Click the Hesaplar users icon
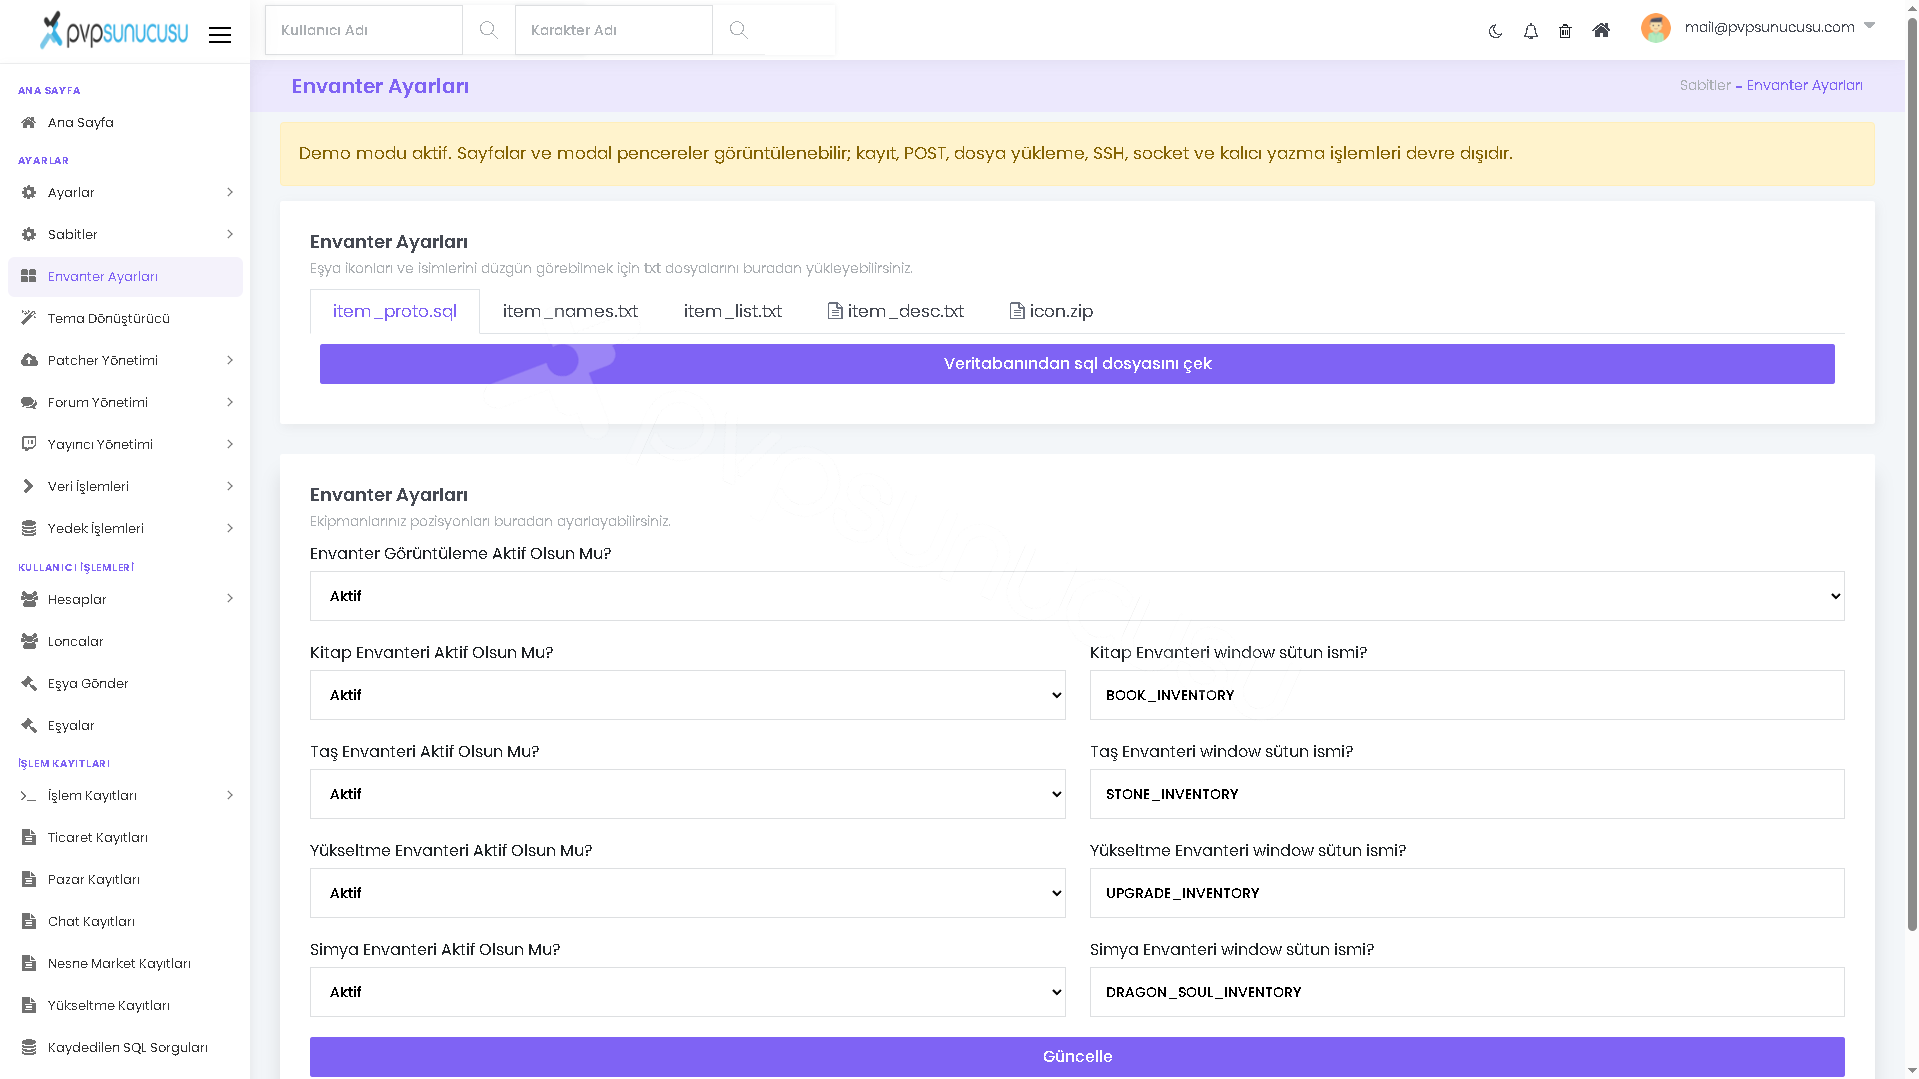 29,600
